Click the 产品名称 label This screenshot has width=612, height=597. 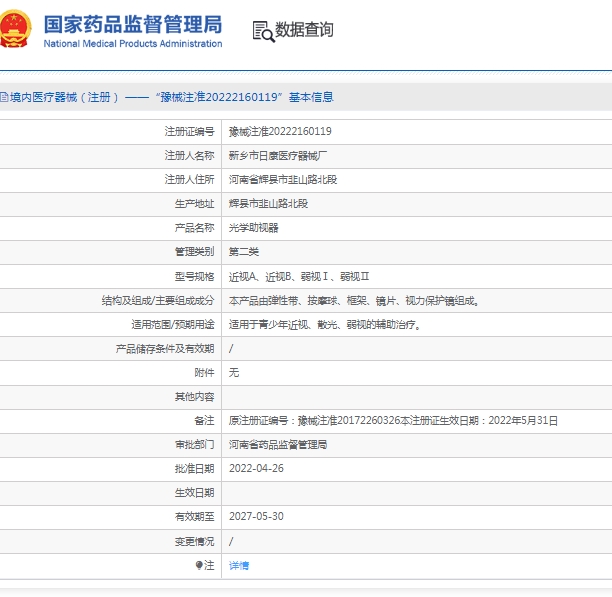coord(194,228)
